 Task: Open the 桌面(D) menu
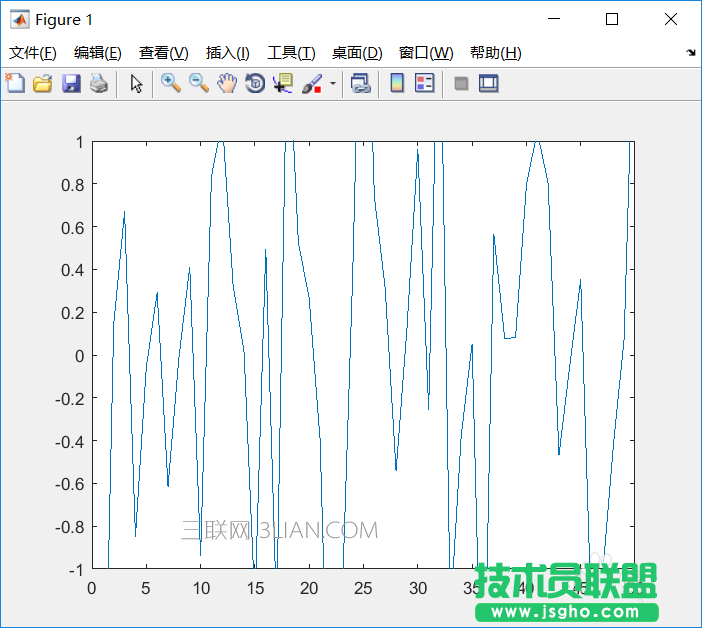click(x=357, y=53)
